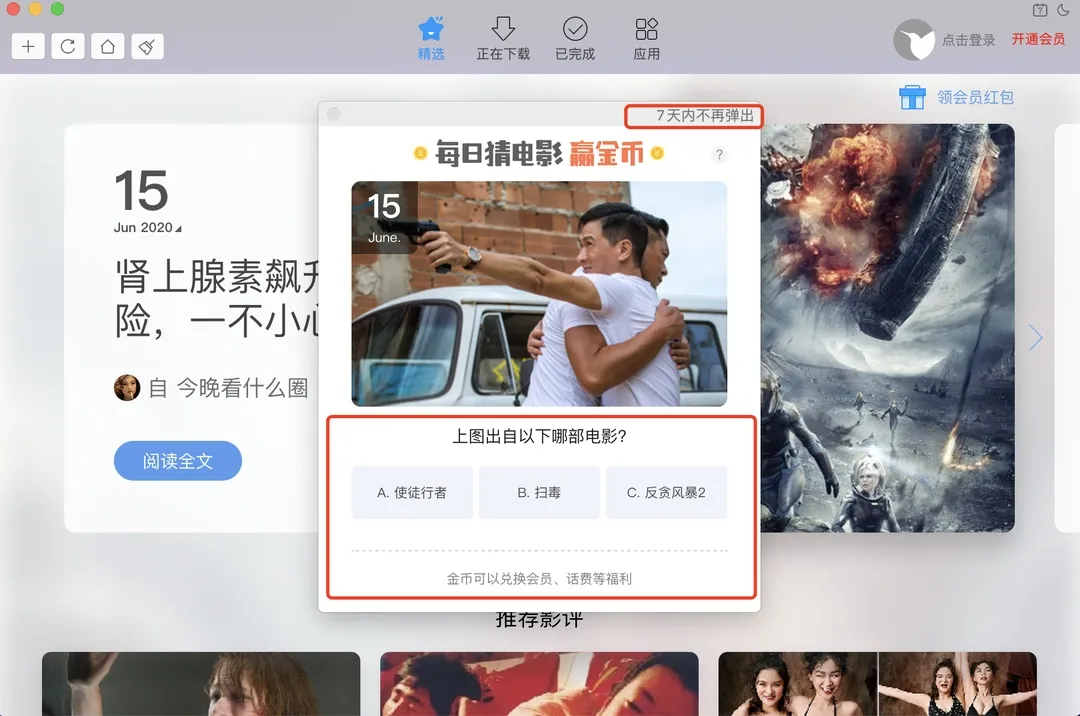Click the plus icon to add new download
The width and height of the screenshot is (1080, 716).
click(x=28, y=46)
